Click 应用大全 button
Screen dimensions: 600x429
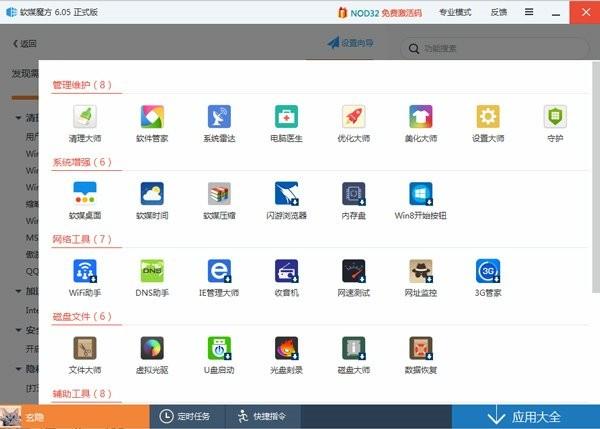[x=526, y=417]
